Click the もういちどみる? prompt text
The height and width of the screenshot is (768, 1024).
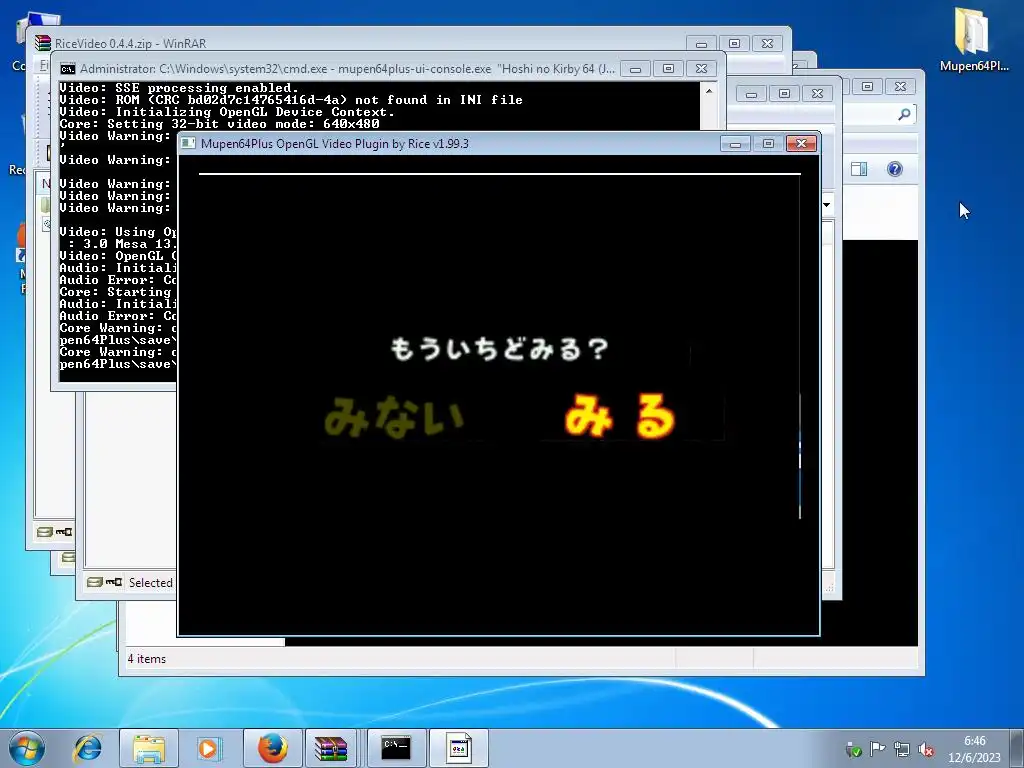coord(500,349)
